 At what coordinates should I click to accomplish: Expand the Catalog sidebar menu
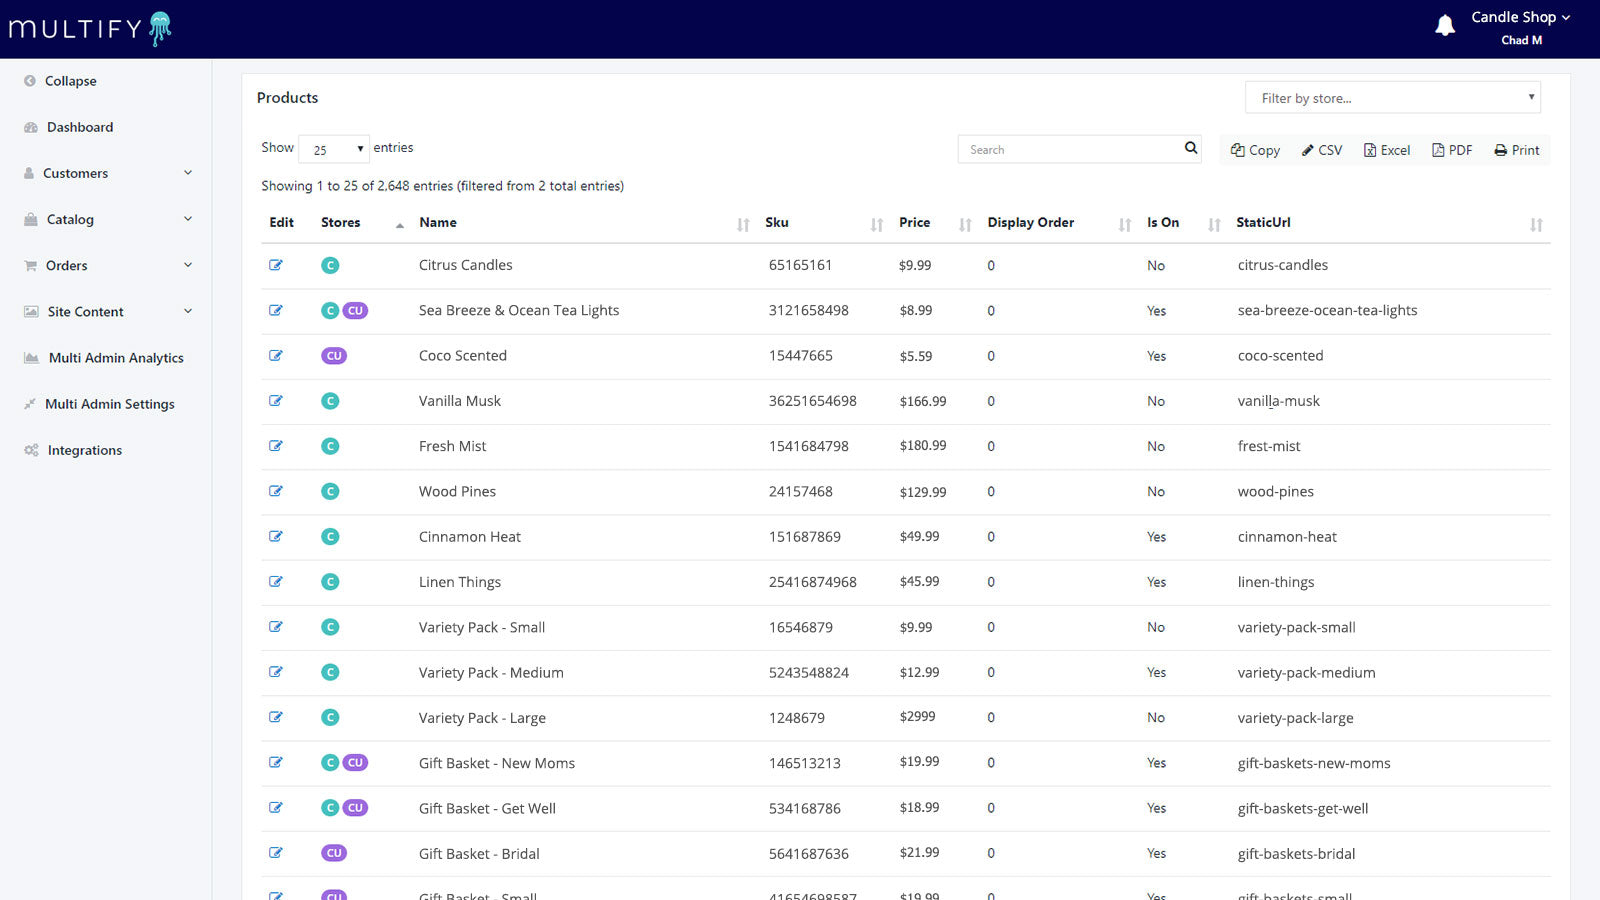click(68, 219)
